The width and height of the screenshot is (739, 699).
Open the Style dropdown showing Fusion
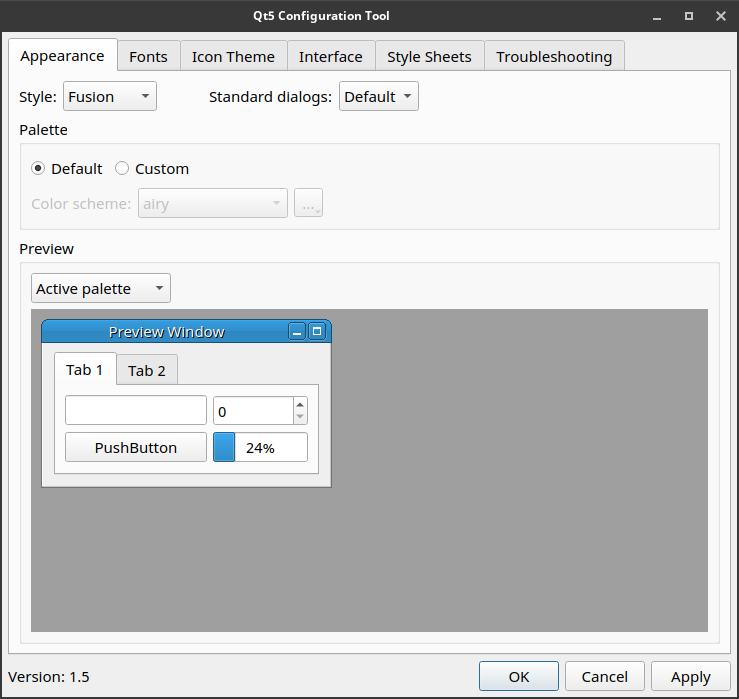click(109, 97)
